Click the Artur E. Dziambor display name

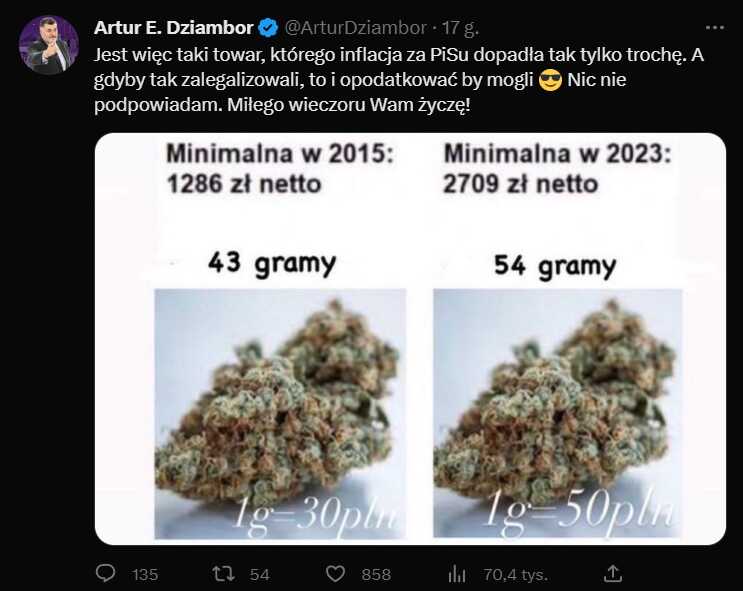pyautogui.click(x=173, y=28)
